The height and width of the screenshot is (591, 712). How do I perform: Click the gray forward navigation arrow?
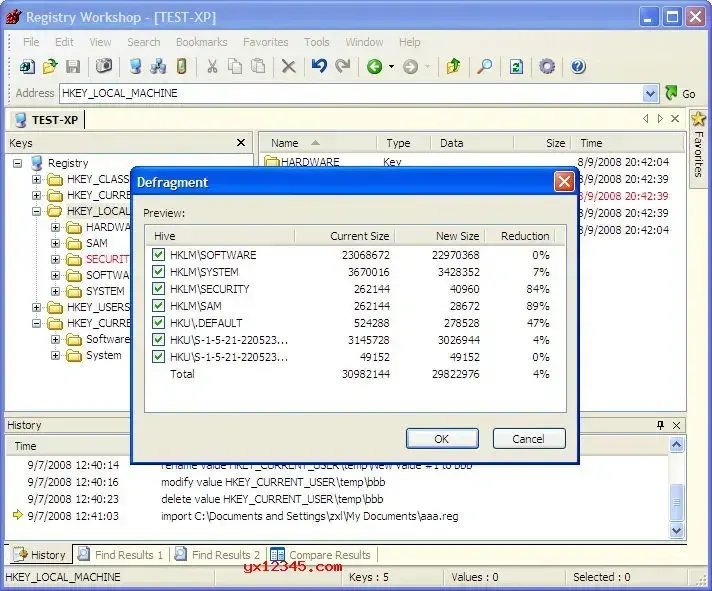(x=410, y=67)
